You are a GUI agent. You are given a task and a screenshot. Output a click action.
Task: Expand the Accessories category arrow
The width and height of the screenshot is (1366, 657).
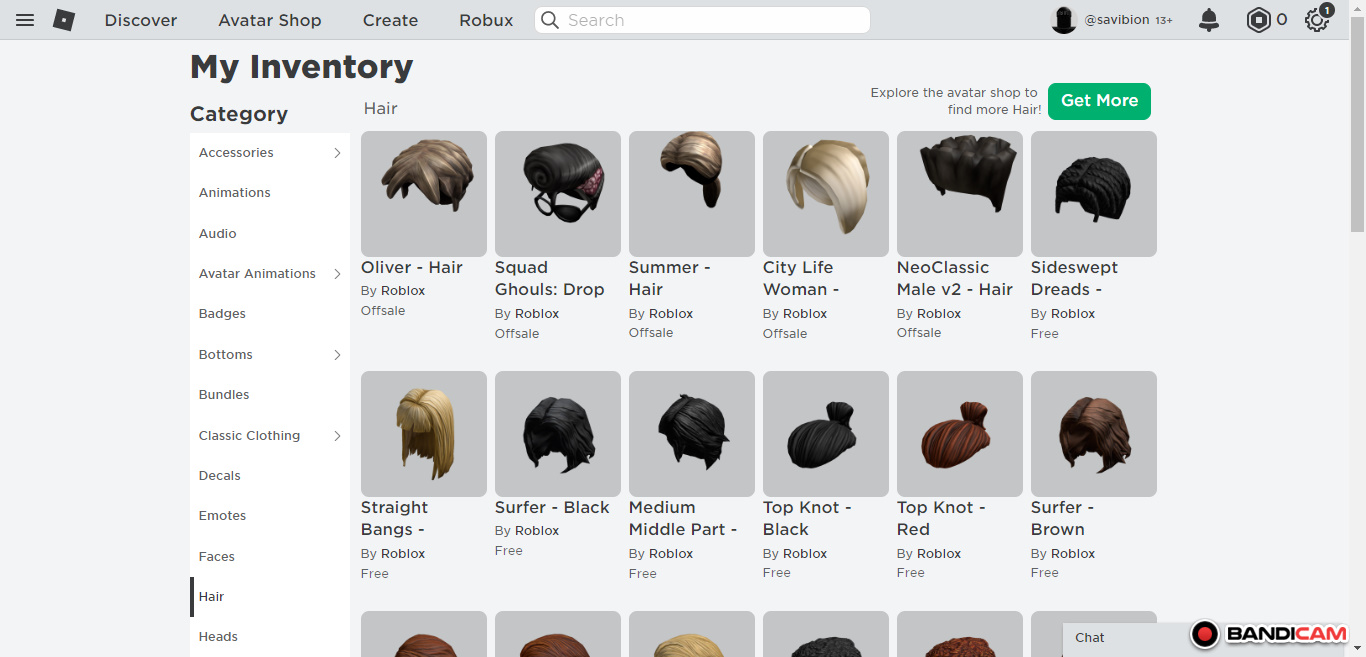[337, 153]
